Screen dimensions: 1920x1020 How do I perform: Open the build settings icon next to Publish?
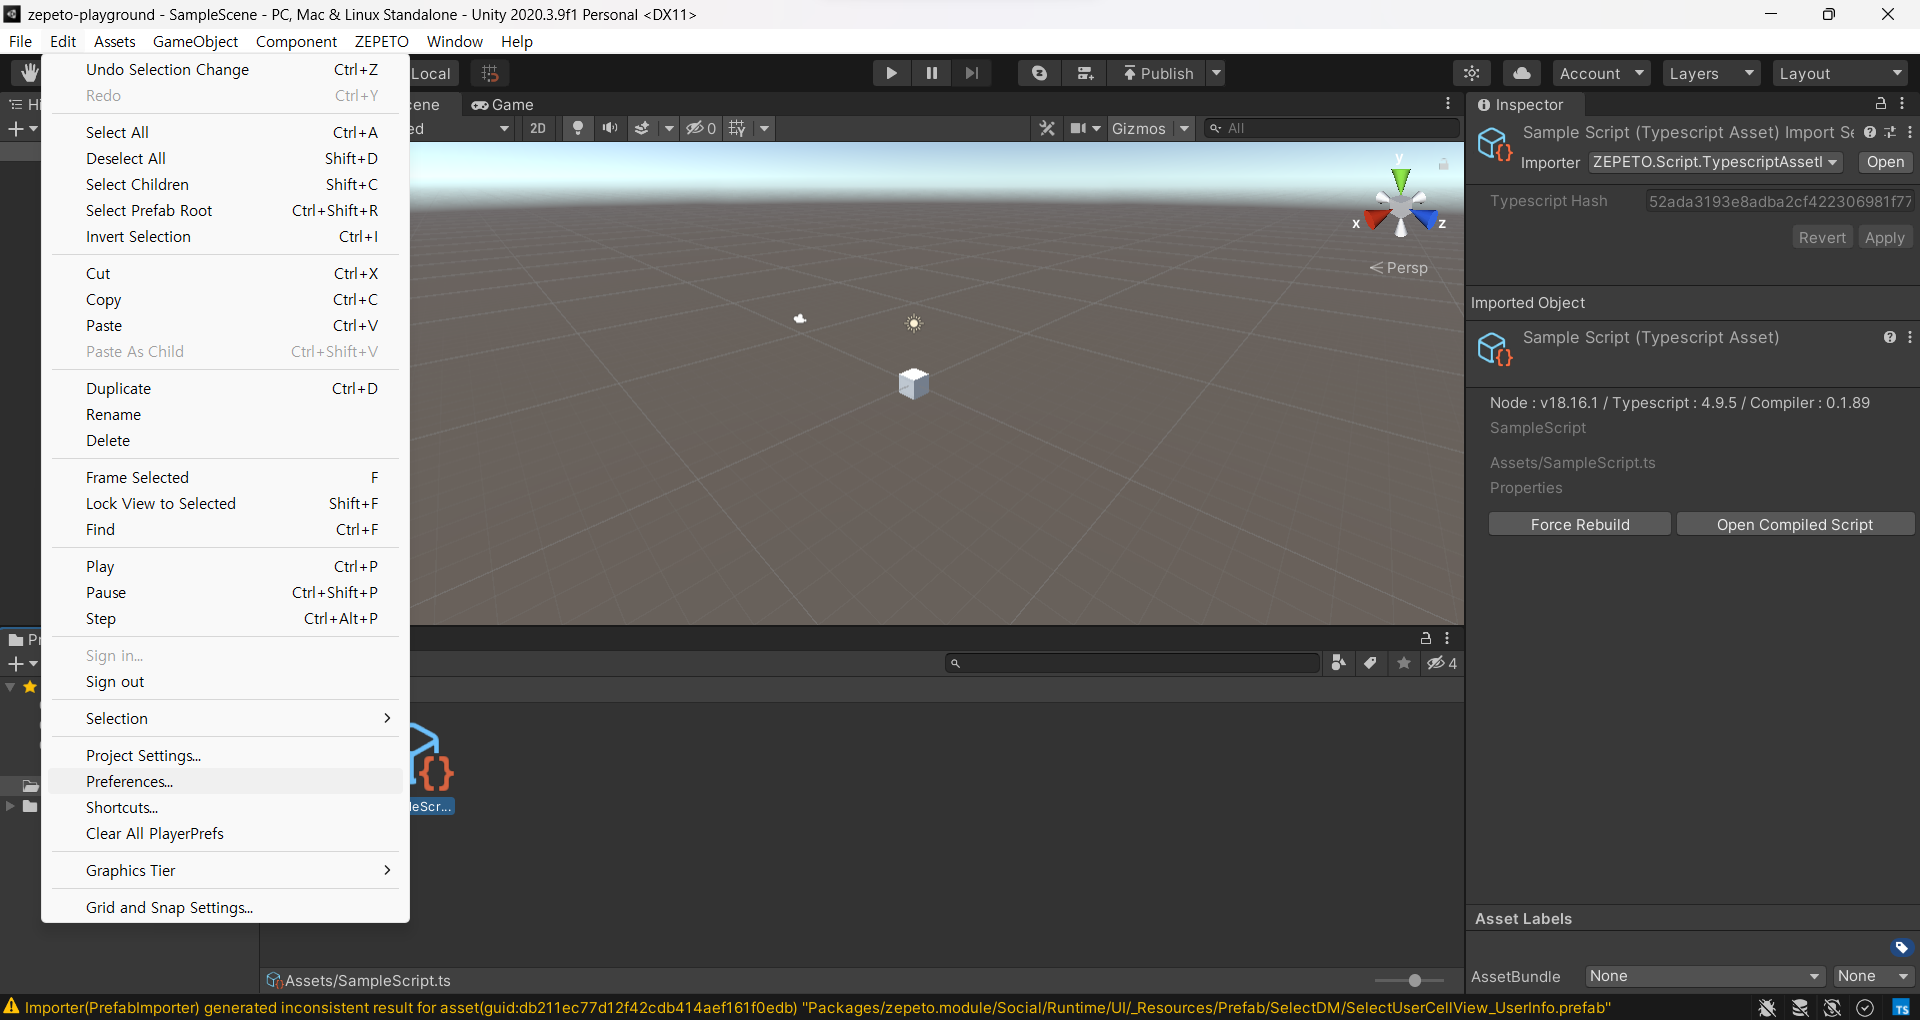point(1085,73)
